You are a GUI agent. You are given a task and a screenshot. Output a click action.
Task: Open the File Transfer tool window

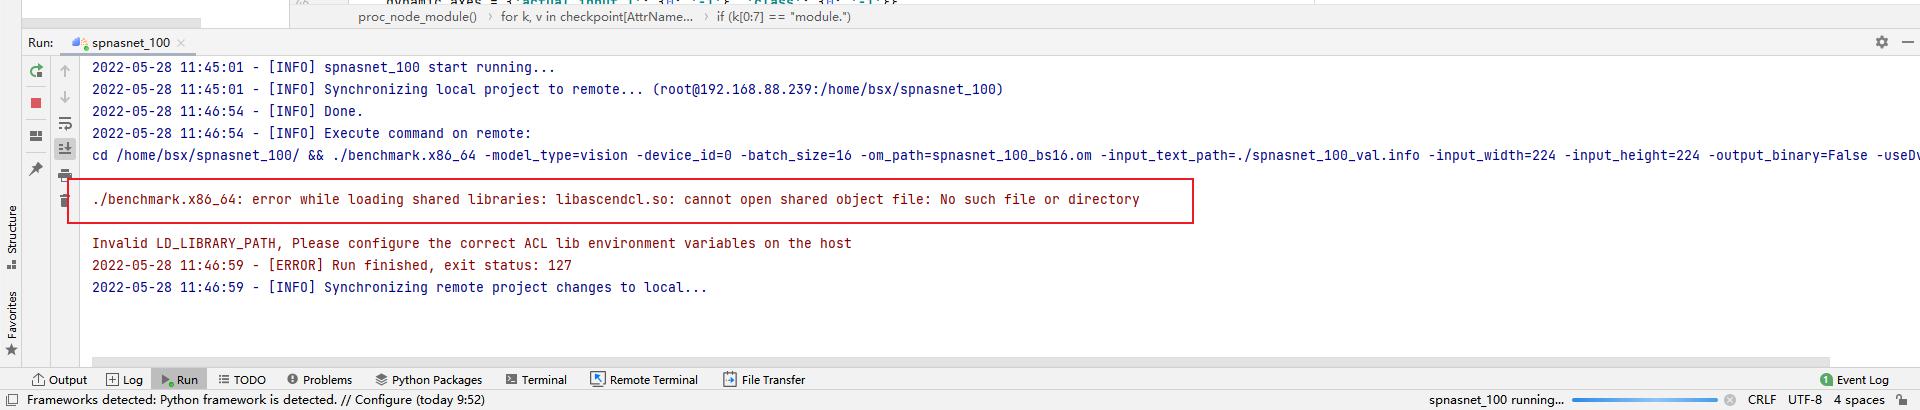pos(764,380)
